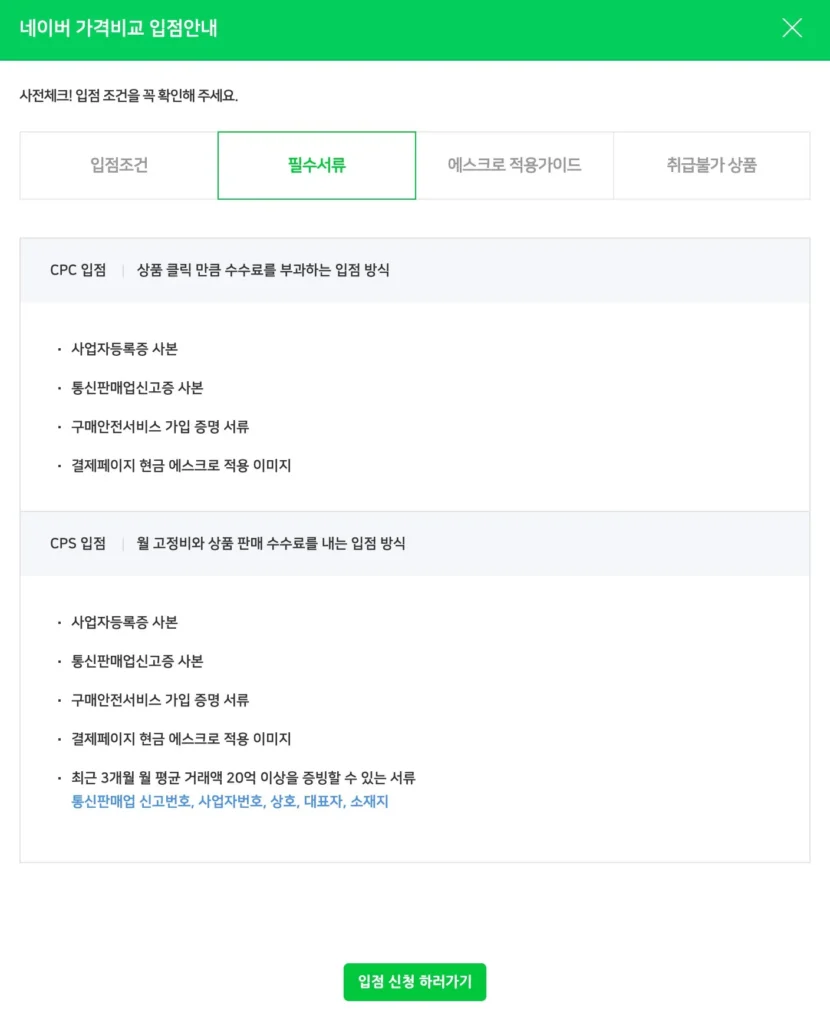View the 취급불가 상품 tab
830x1024 pixels.
coord(712,165)
